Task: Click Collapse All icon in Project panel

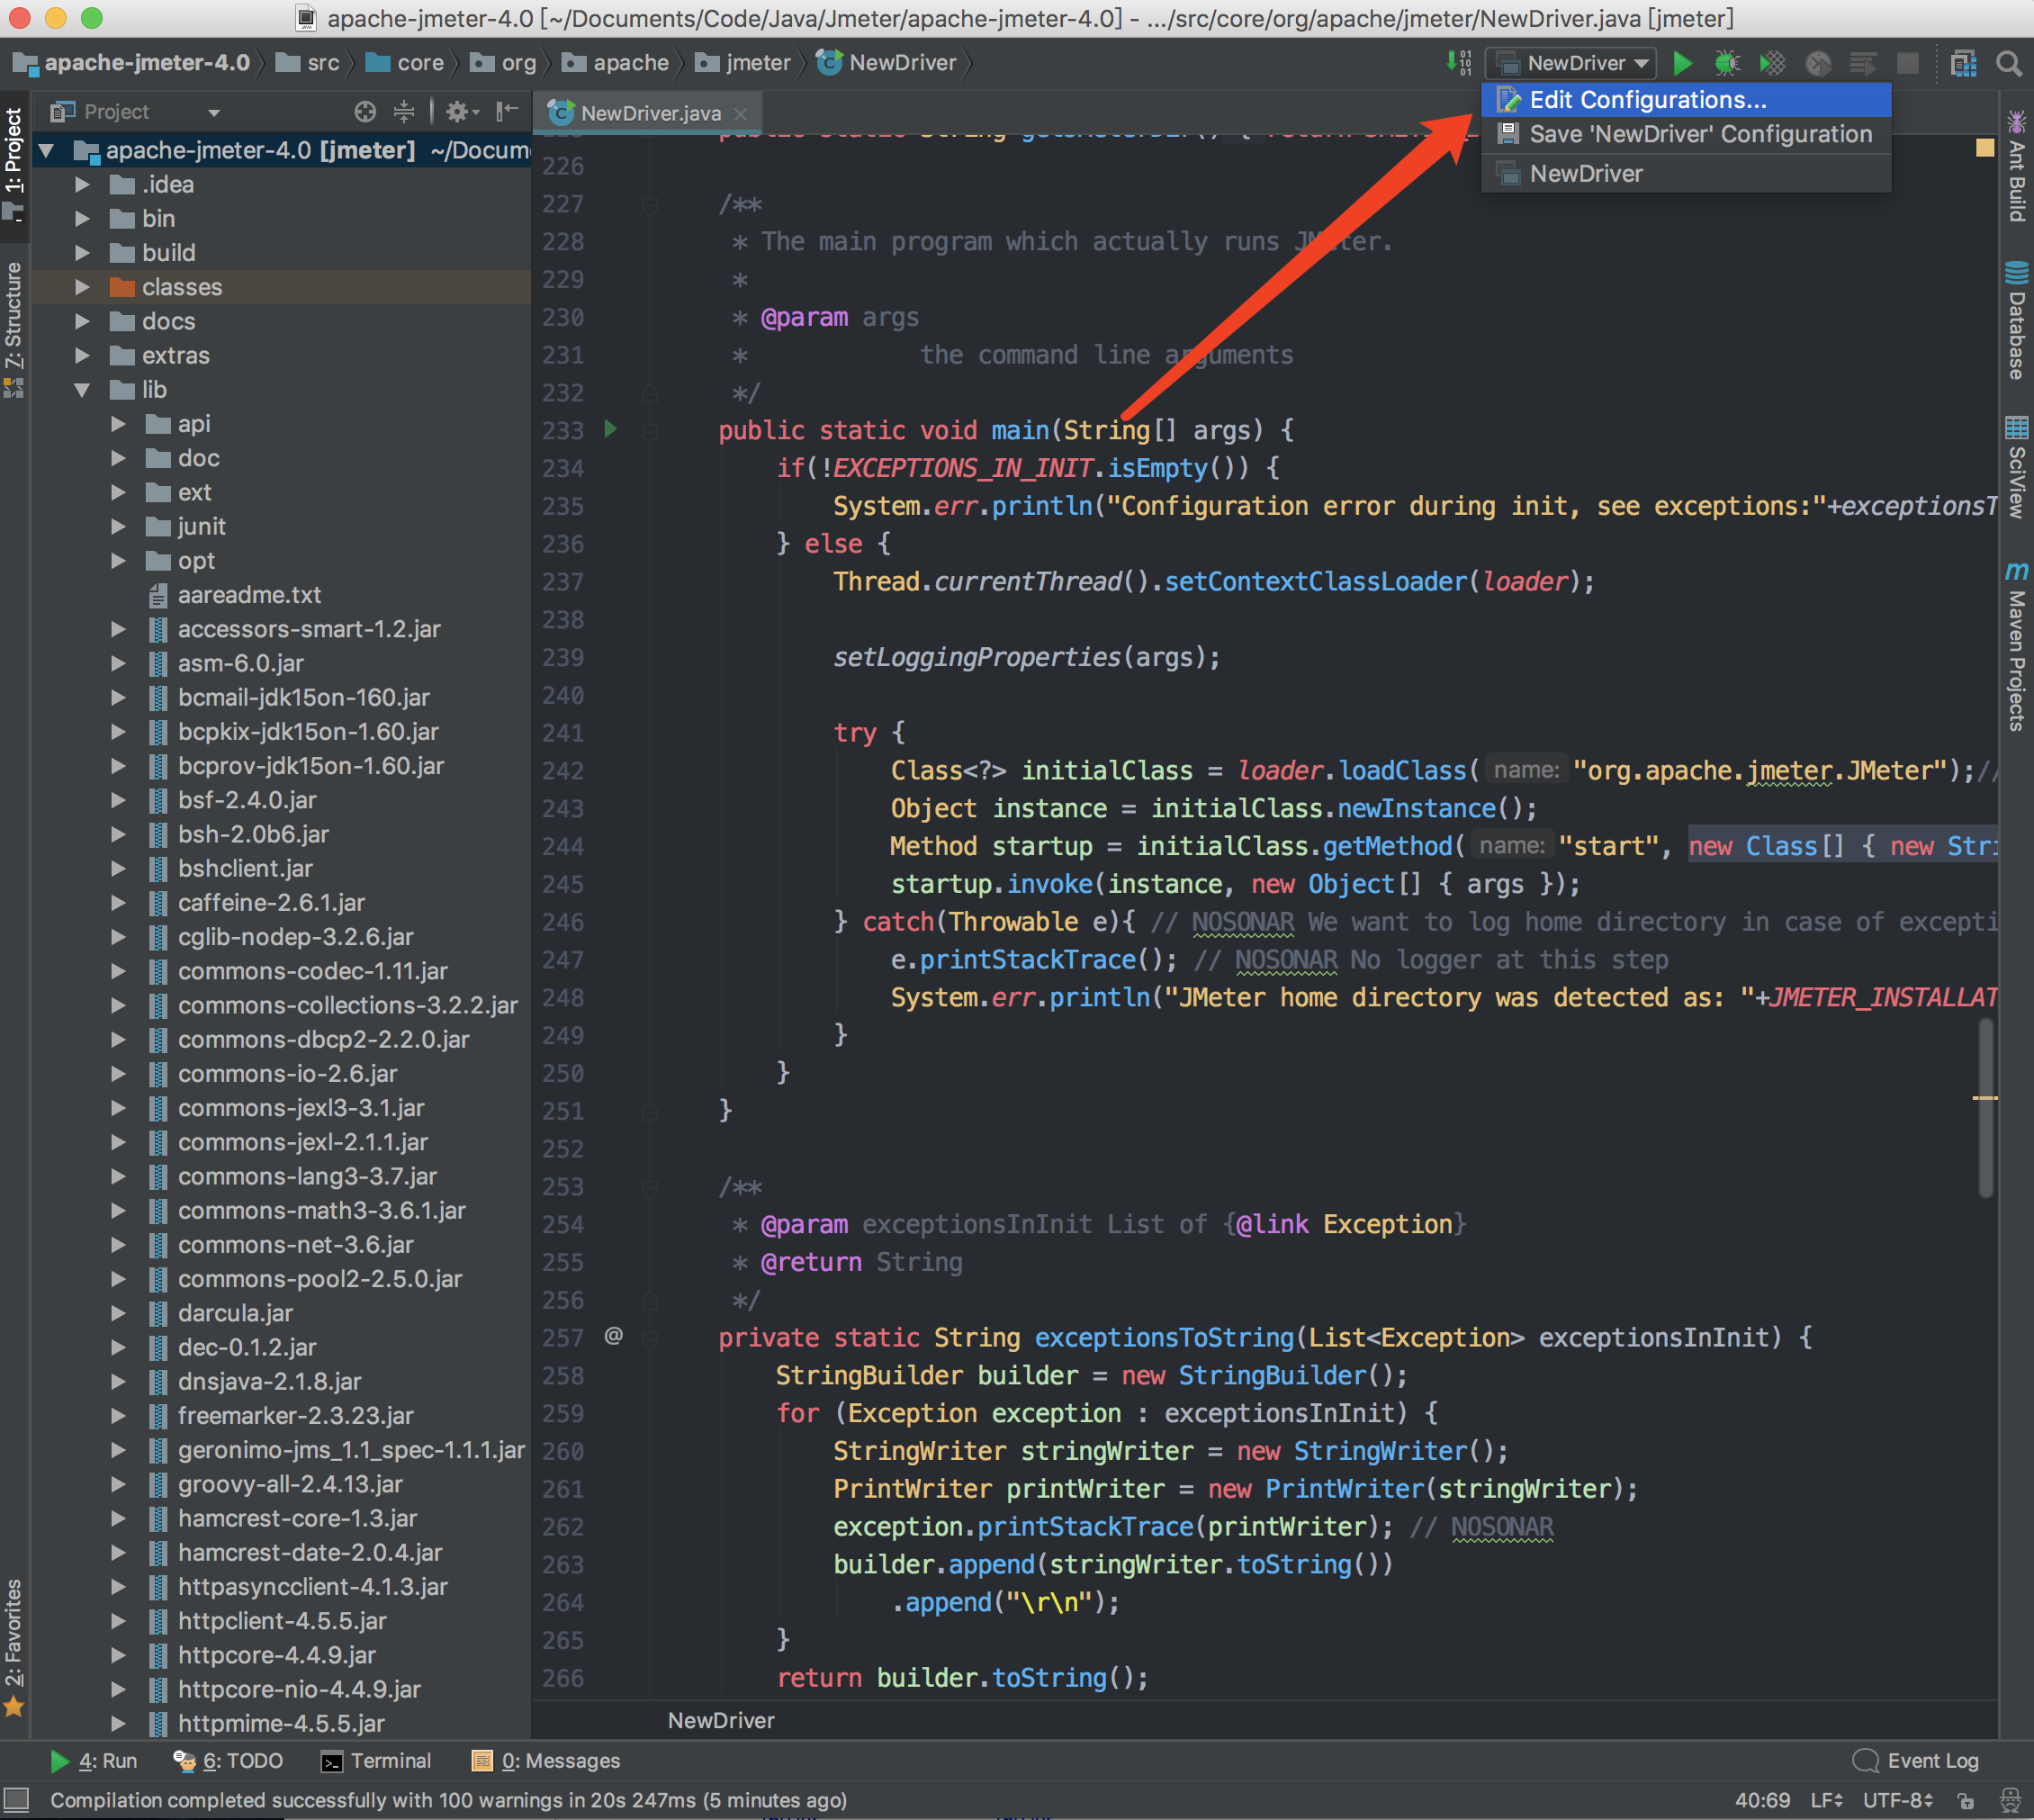Action: (404, 111)
